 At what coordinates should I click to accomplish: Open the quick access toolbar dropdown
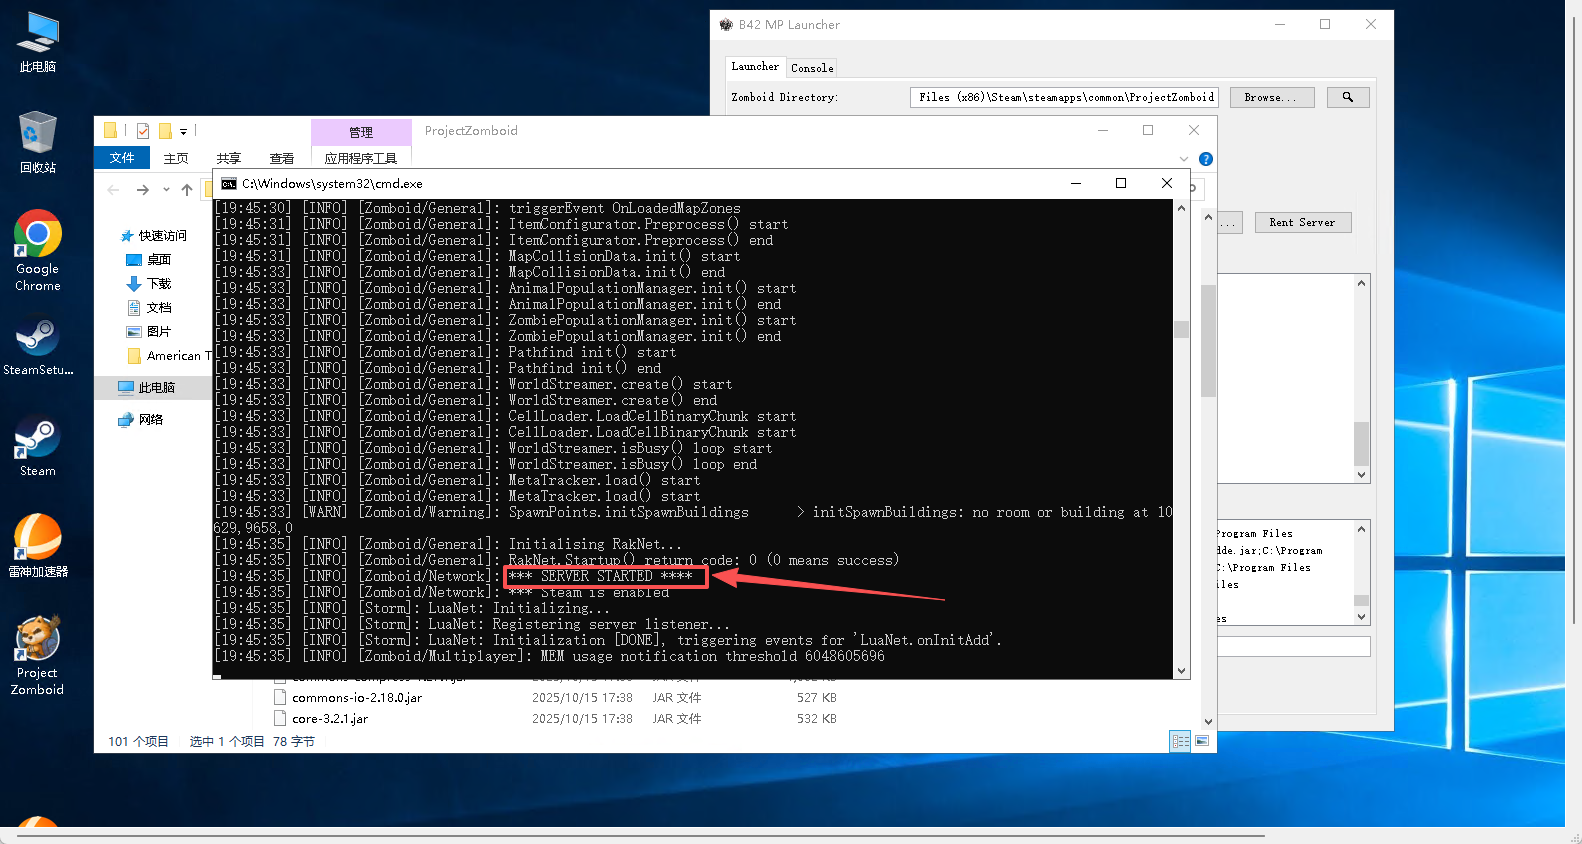click(x=184, y=132)
